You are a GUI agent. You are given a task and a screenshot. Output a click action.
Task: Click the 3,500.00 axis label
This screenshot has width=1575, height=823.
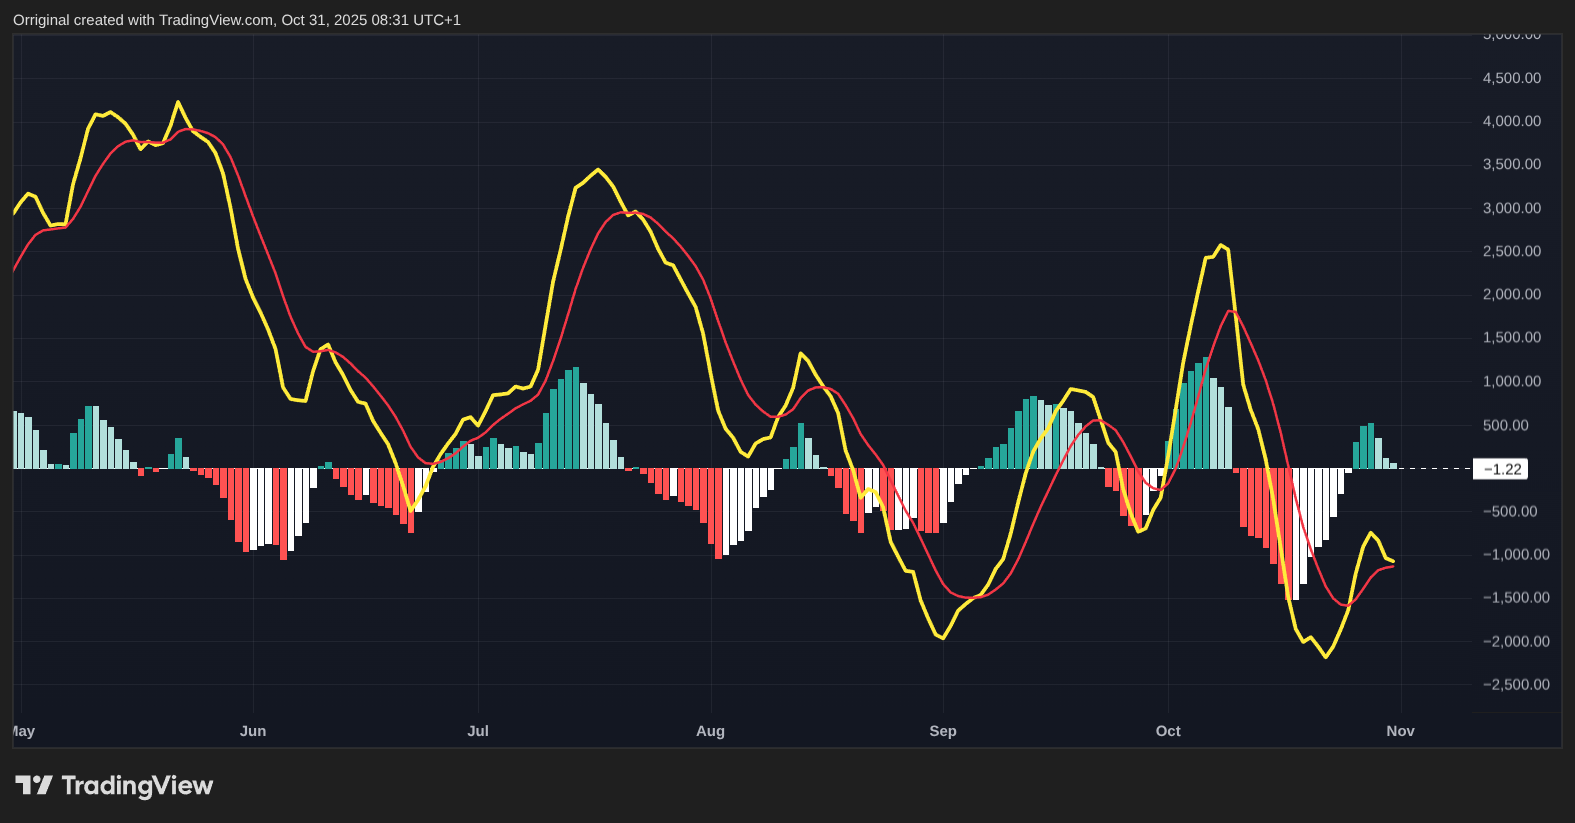(x=1511, y=164)
